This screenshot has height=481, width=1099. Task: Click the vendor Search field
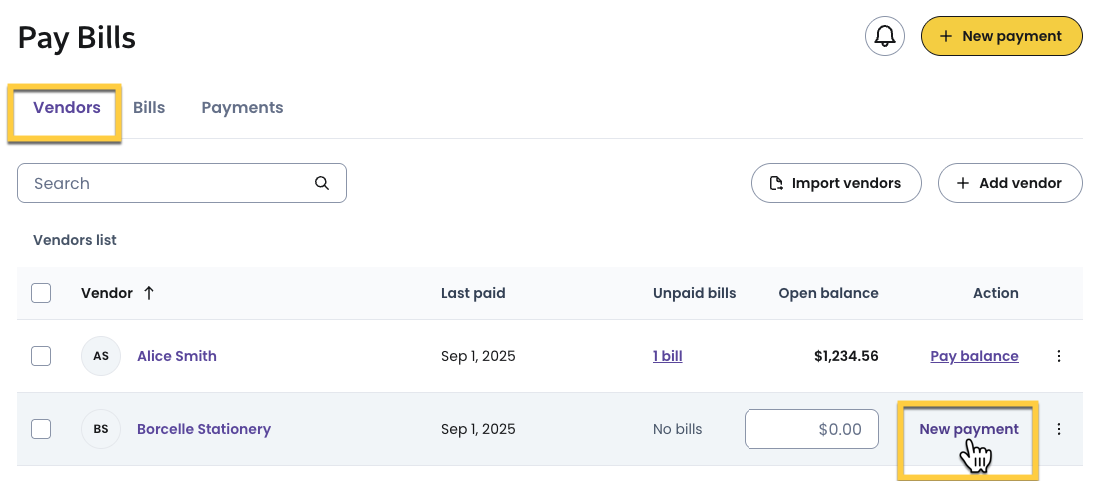click(x=170, y=183)
